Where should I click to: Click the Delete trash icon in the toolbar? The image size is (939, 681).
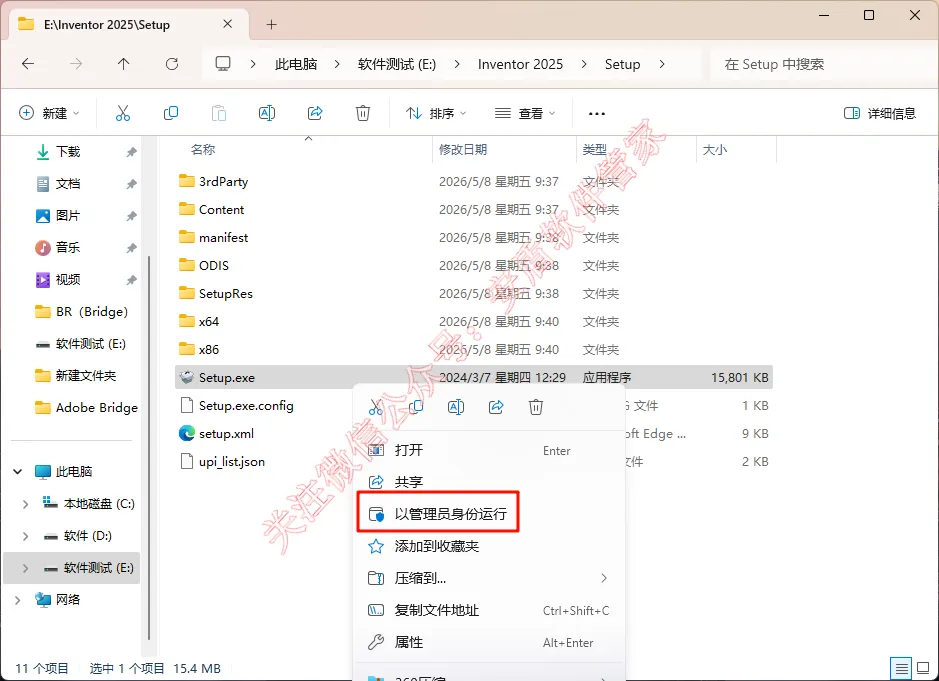(x=363, y=113)
